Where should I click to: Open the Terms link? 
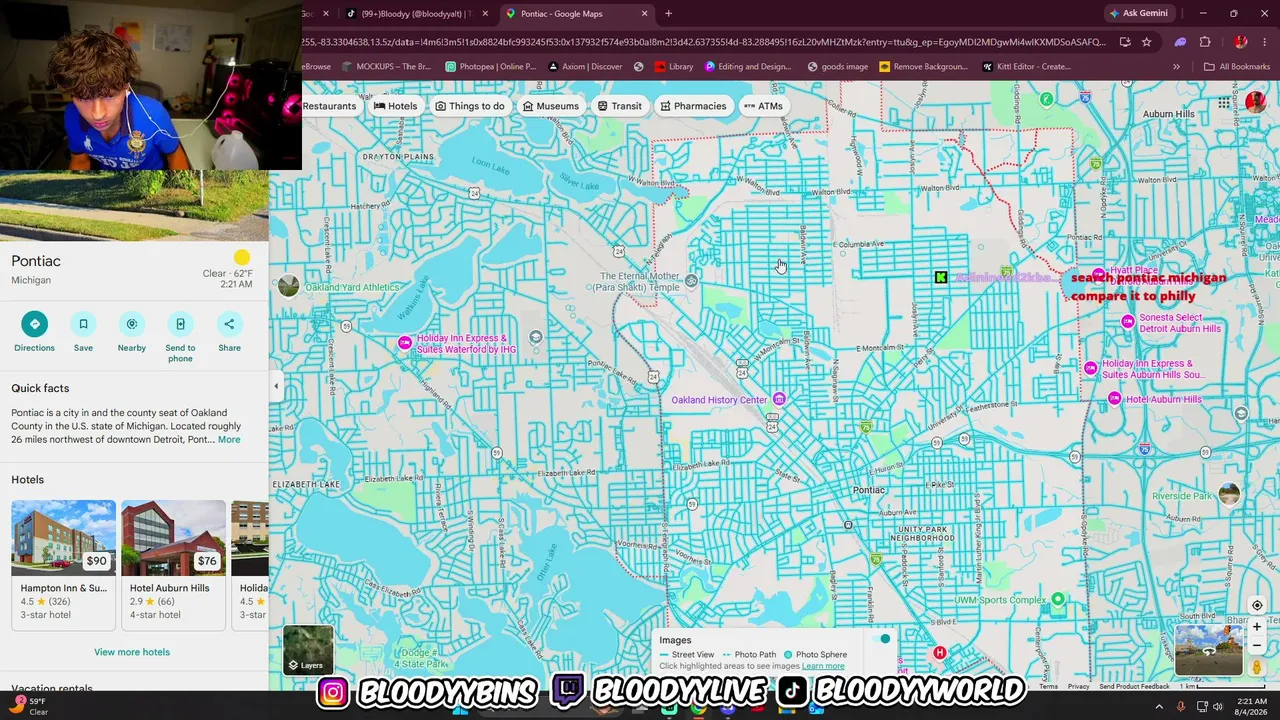(x=1048, y=686)
